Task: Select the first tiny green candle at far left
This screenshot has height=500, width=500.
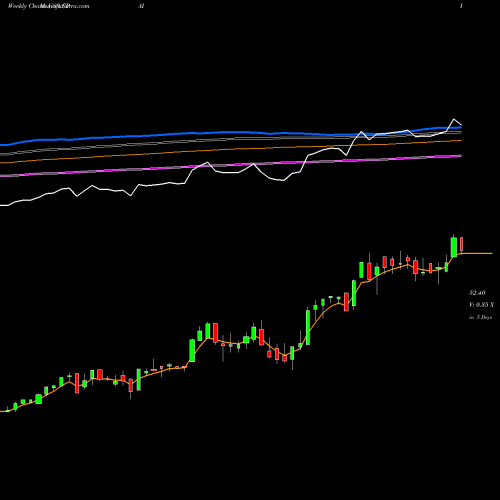Action: 8,411
